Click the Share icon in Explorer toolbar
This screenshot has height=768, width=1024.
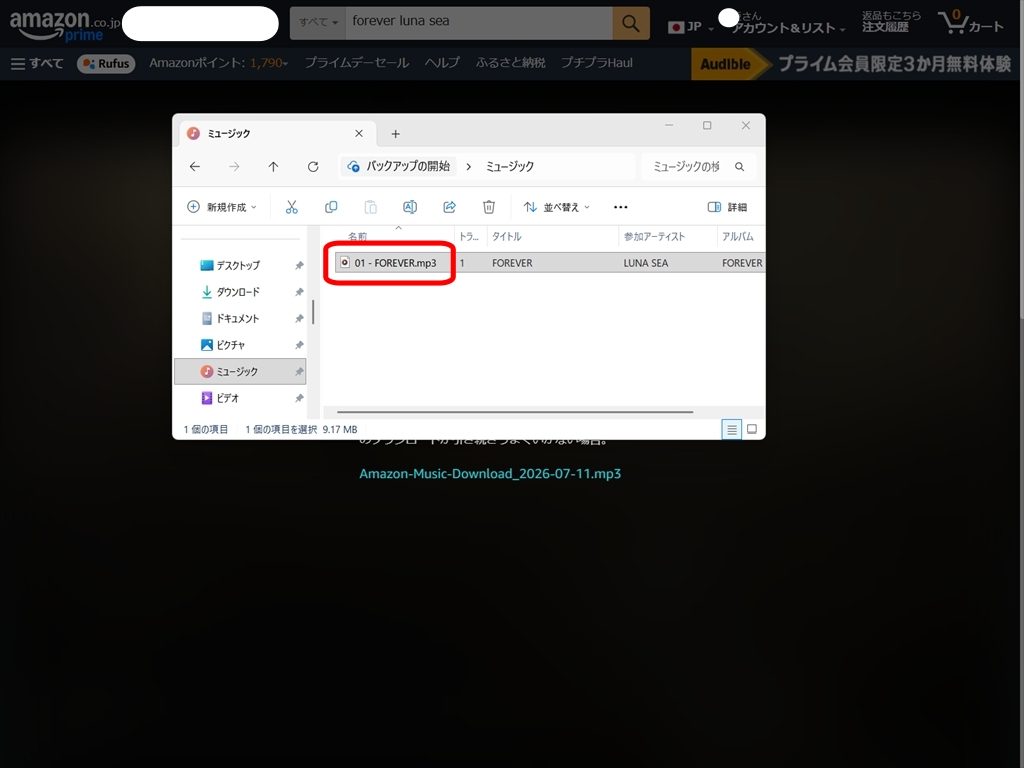[449, 207]
